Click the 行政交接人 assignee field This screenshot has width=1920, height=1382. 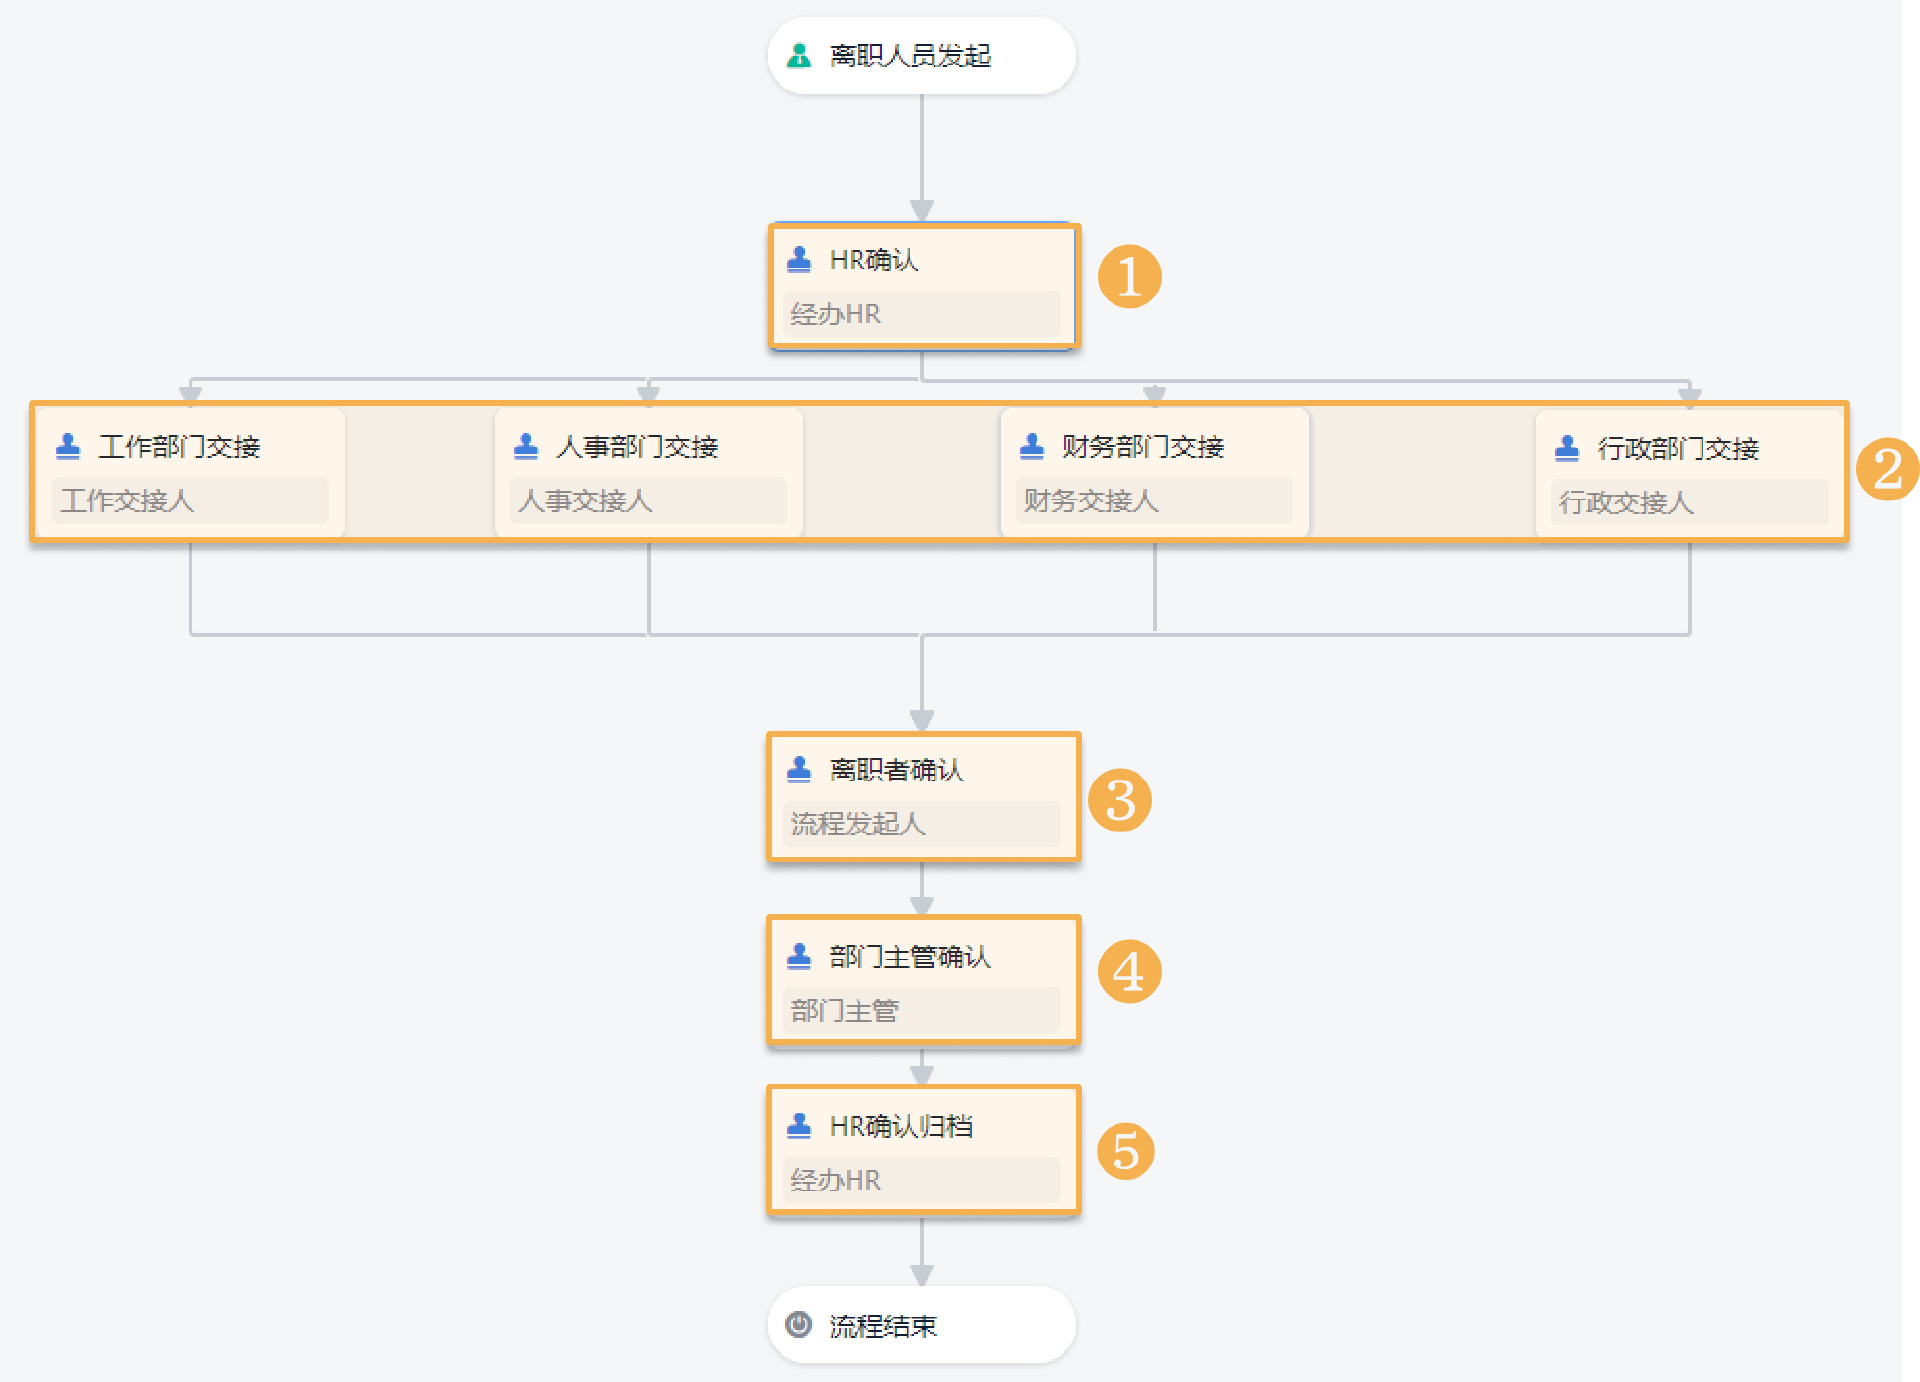1689,502
